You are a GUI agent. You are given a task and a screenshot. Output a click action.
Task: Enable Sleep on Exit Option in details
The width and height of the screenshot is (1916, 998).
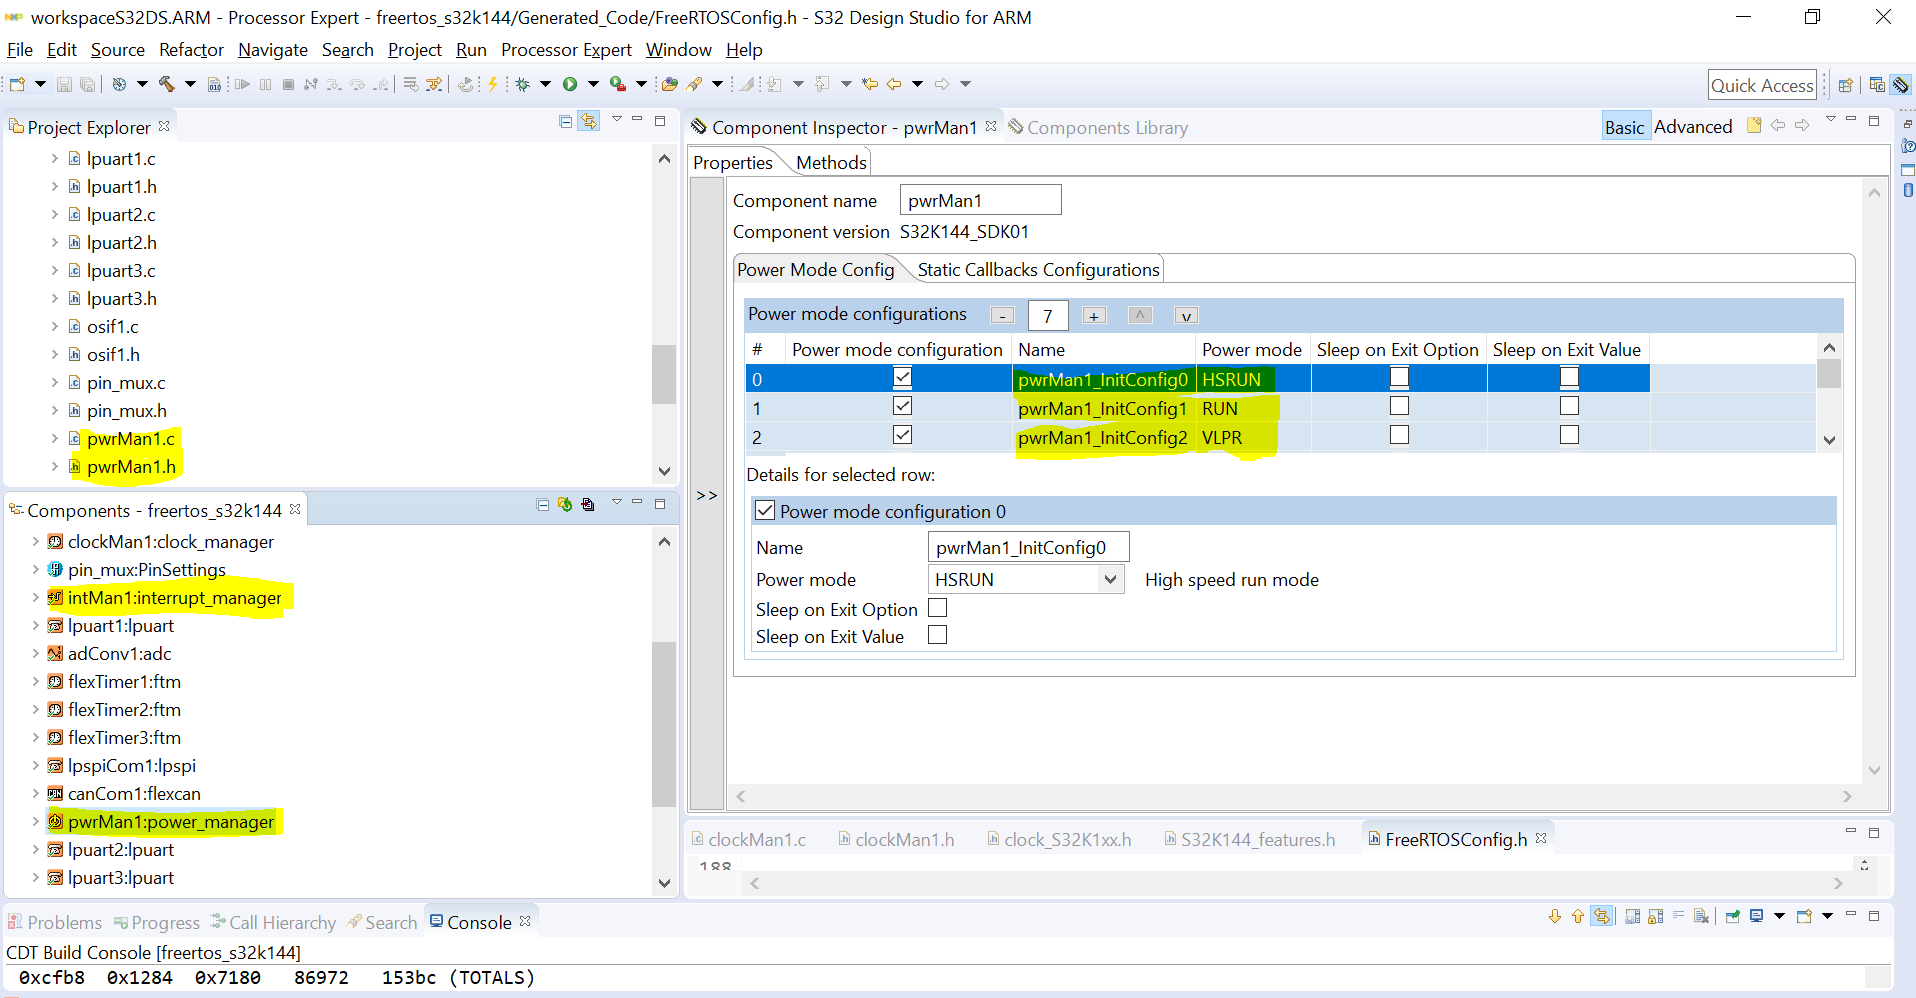coord(937,608)
